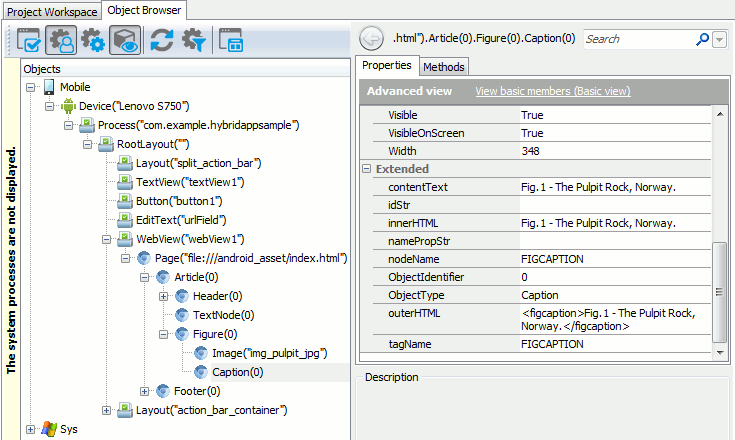Click View basic members link
The height and width of the screenshot is (440, 735).
click(552, 91)
